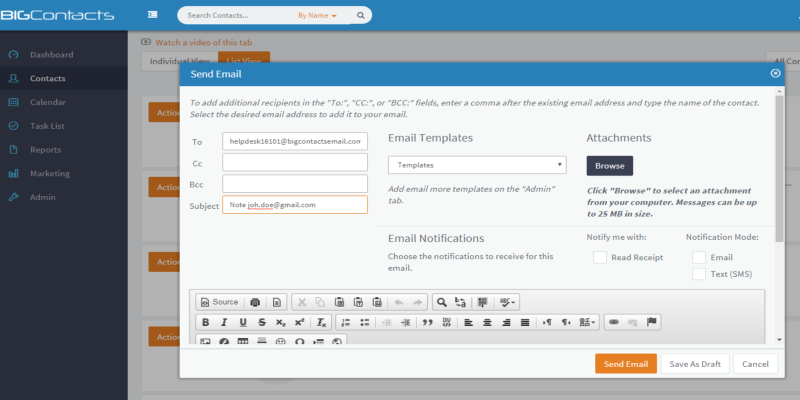800x400 pixels.
Task: Toggle bold formatting in the editor
Action: [205, 322]
